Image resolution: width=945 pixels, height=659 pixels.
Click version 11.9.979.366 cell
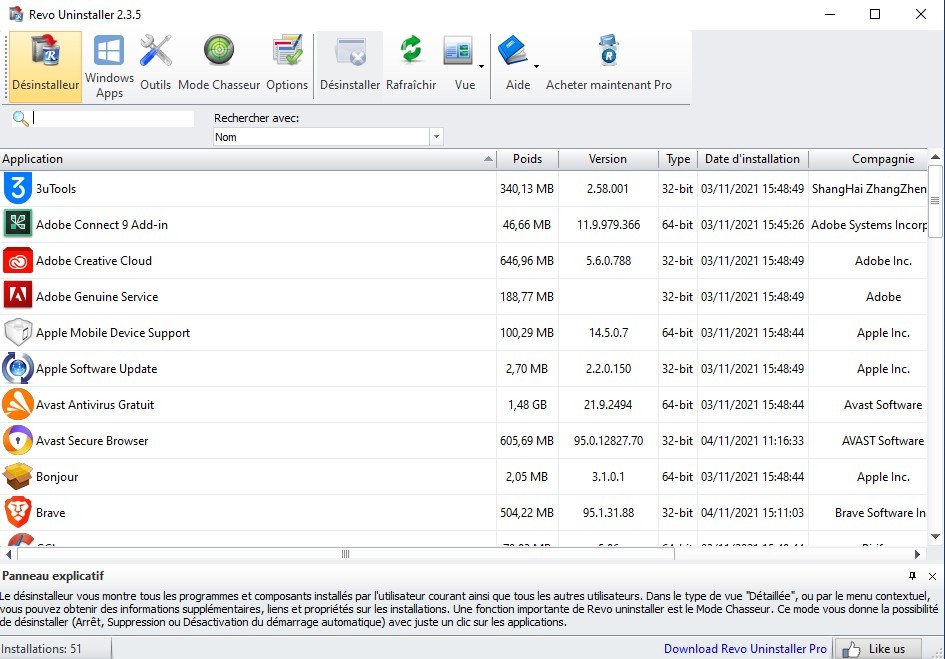(609, 225)
